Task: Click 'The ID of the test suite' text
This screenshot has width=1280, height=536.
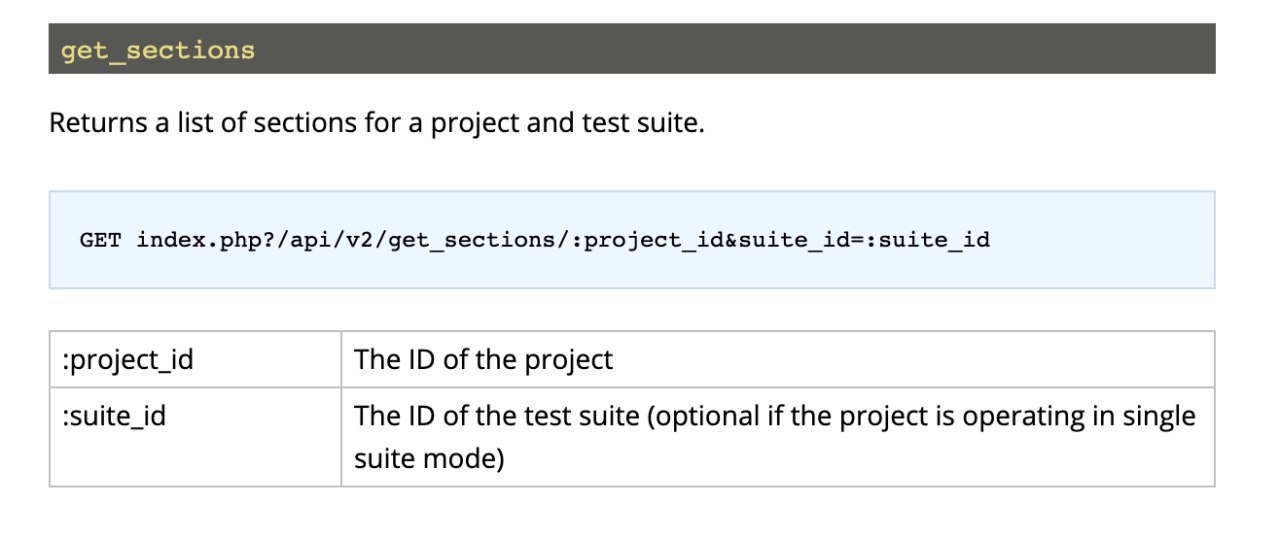Action: click(497, 415)
